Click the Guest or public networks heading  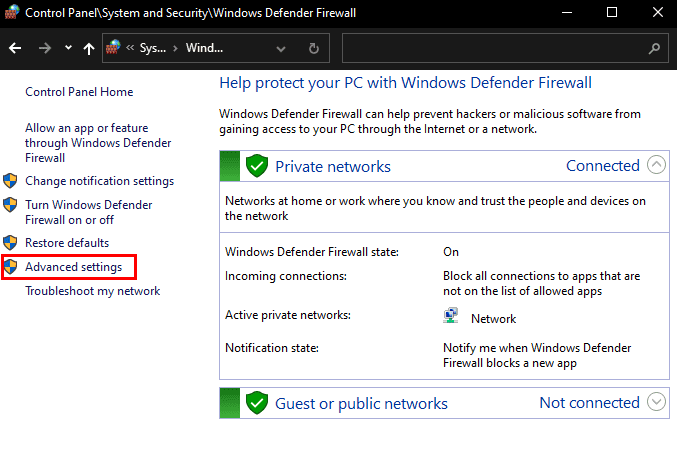click(361, 404)
